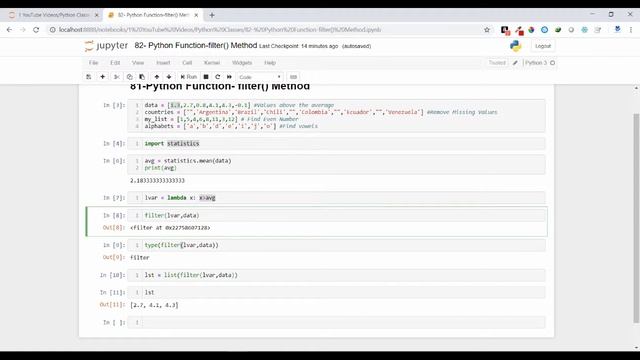Click the pencil edit mode indicator
640x360 pixels.
[x=515, y=63]
